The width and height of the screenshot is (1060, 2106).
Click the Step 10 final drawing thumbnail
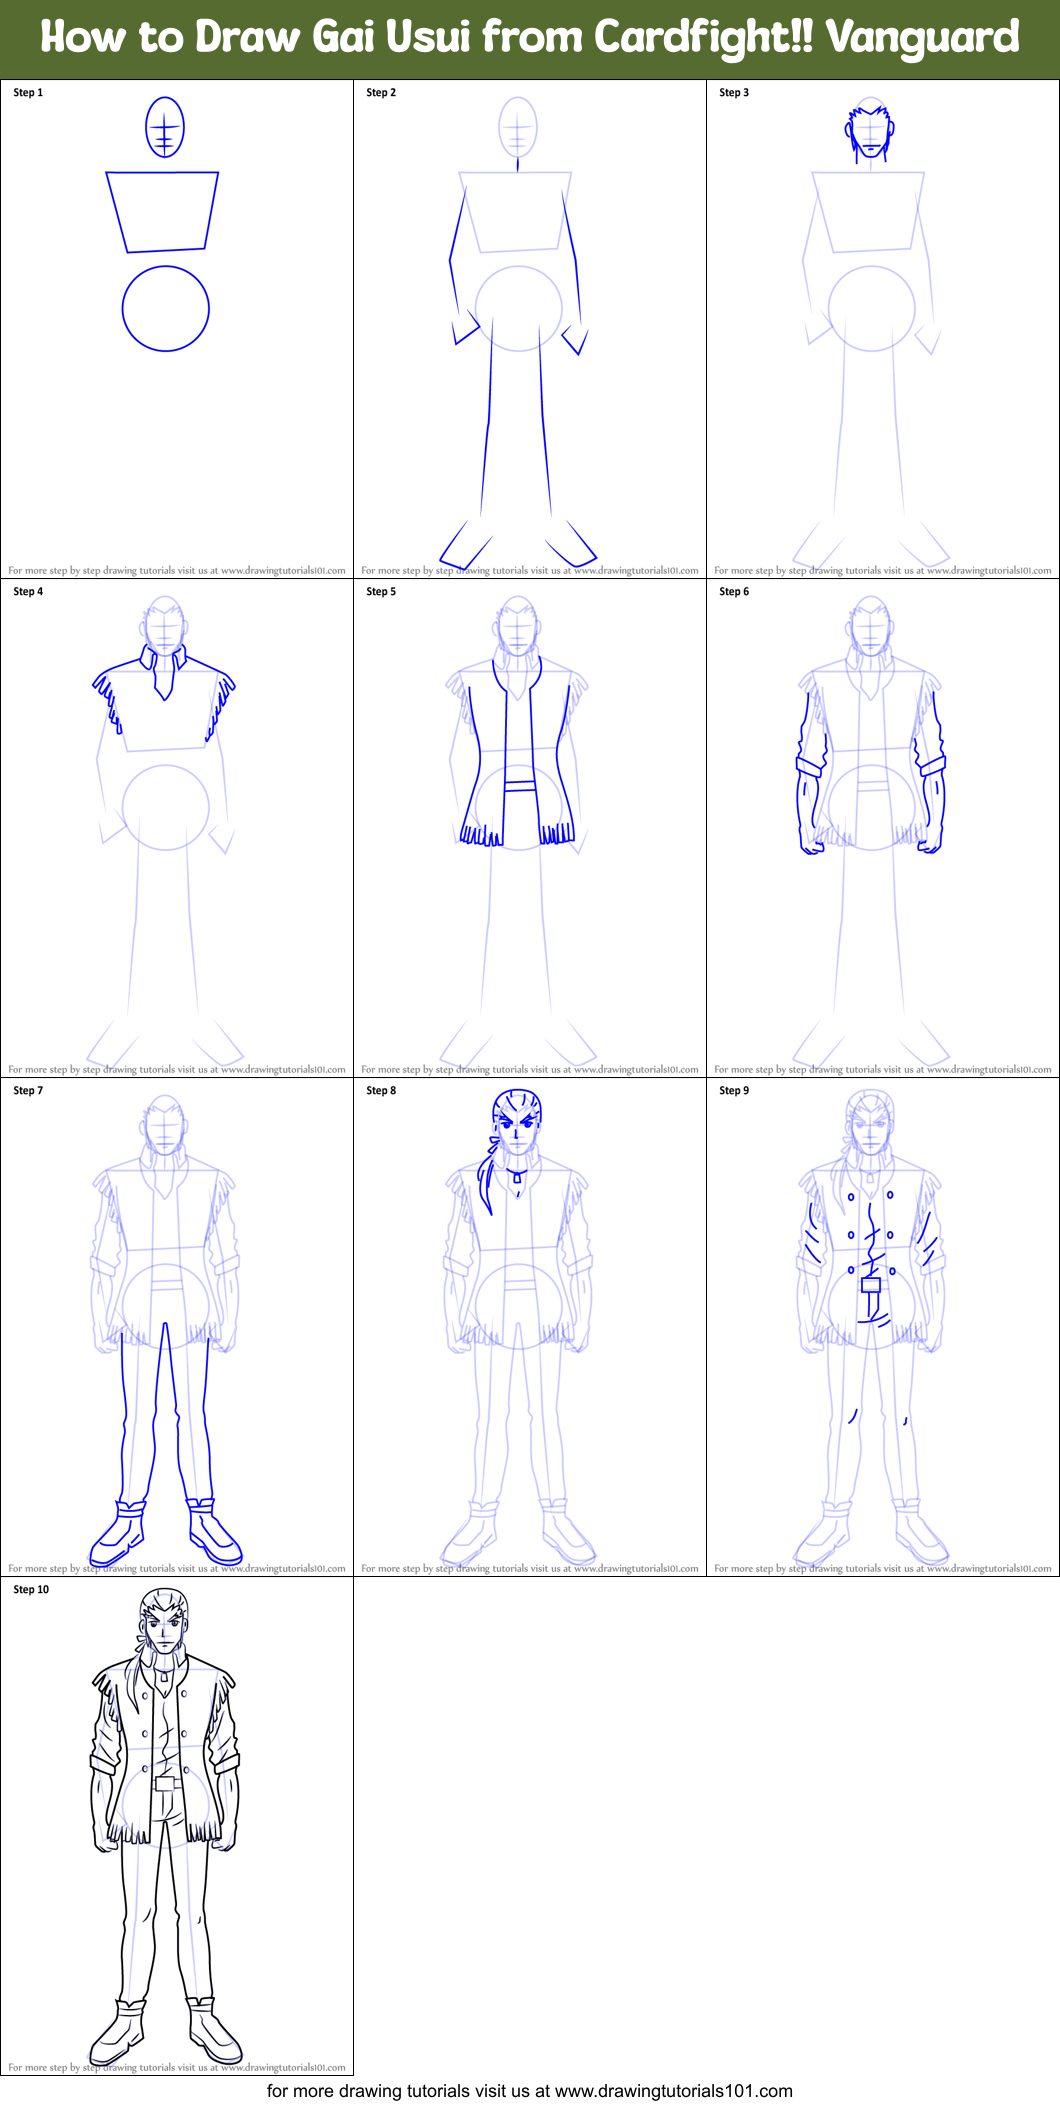pyautogui.click(x=177, y=1826)
